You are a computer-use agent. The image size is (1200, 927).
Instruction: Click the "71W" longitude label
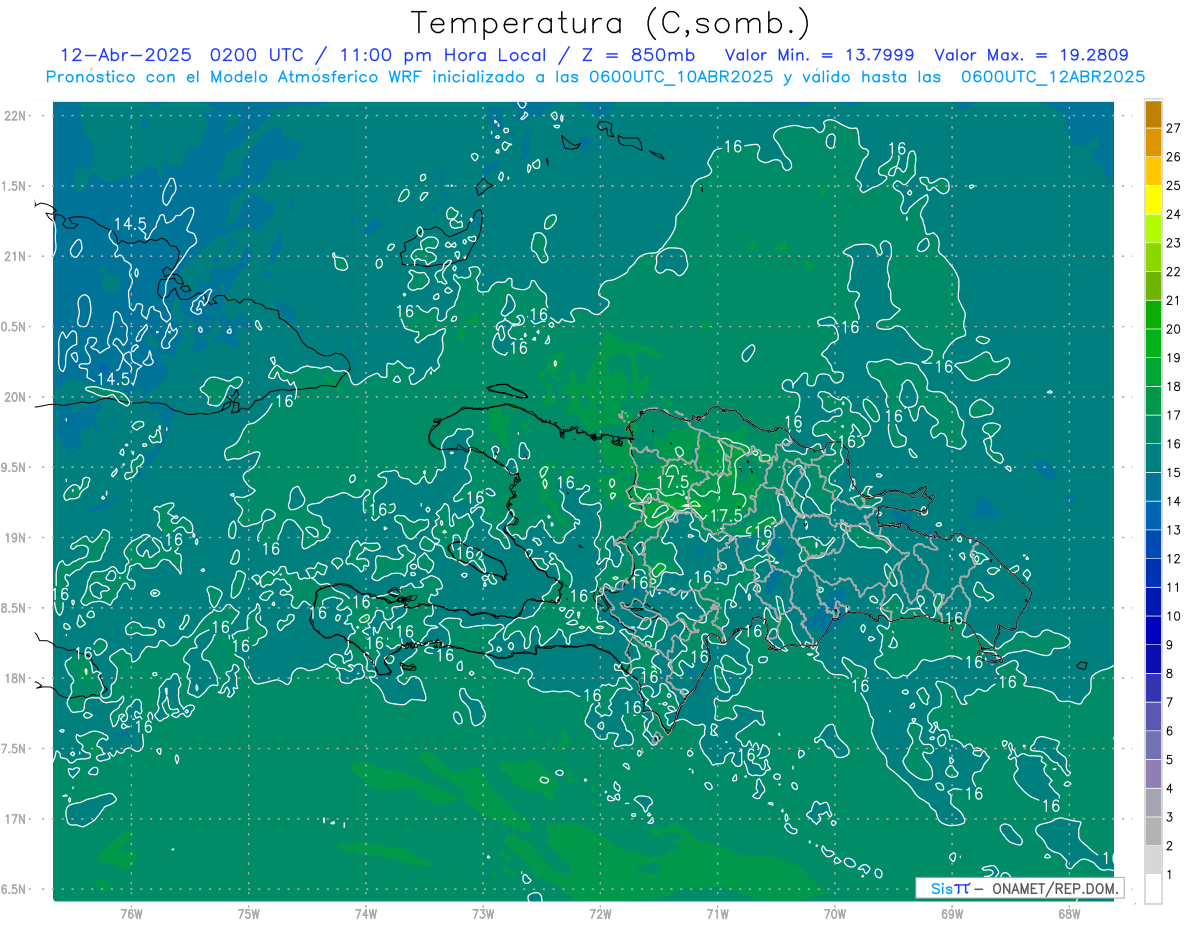[717, 912]
